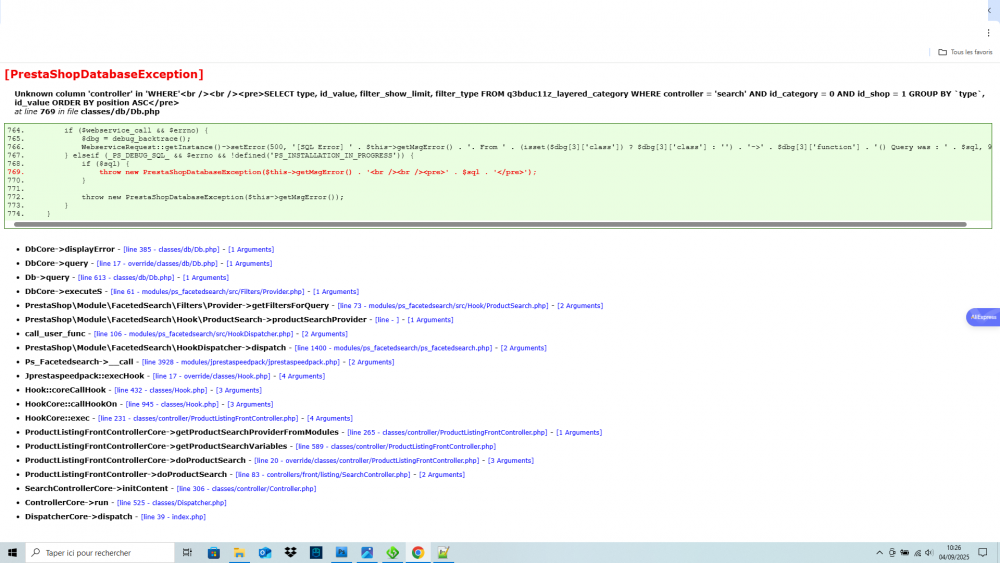The width and height of the screenshot is (1000, 563).
Task: Expand arguments for Hook::coreCallHook
Action: pos(239,390)
